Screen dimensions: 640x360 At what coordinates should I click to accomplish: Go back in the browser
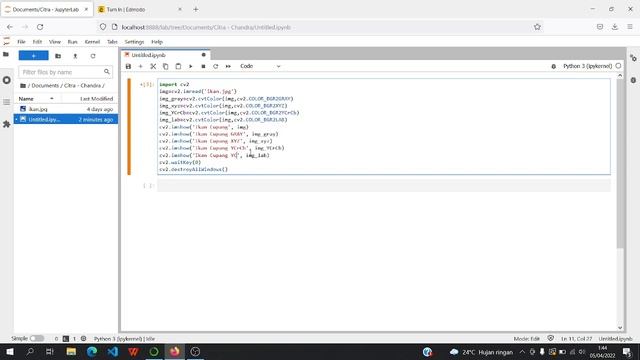(10, 27)
